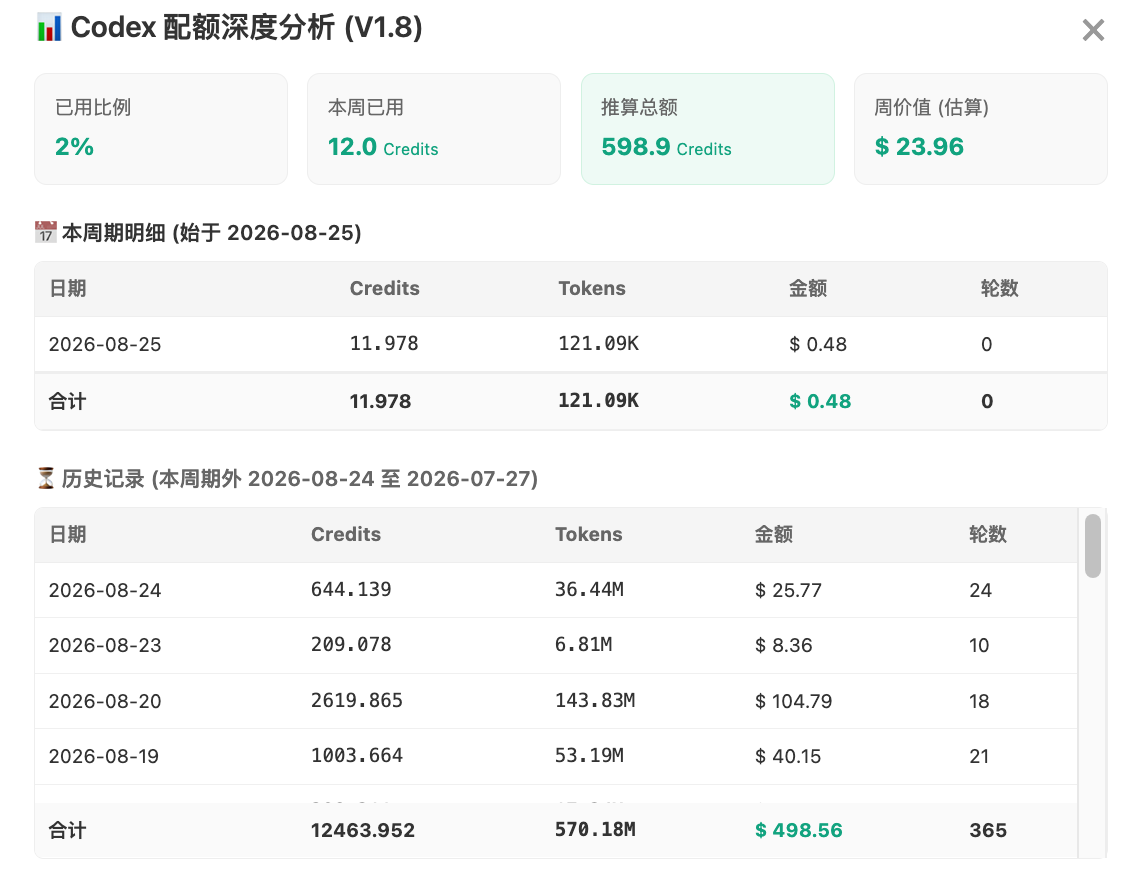This screenshot has height=874, width=1130.
Task: Select the 本周已用 12.0 Credits card
Action: pyautogui.click(x=434, y=129)
